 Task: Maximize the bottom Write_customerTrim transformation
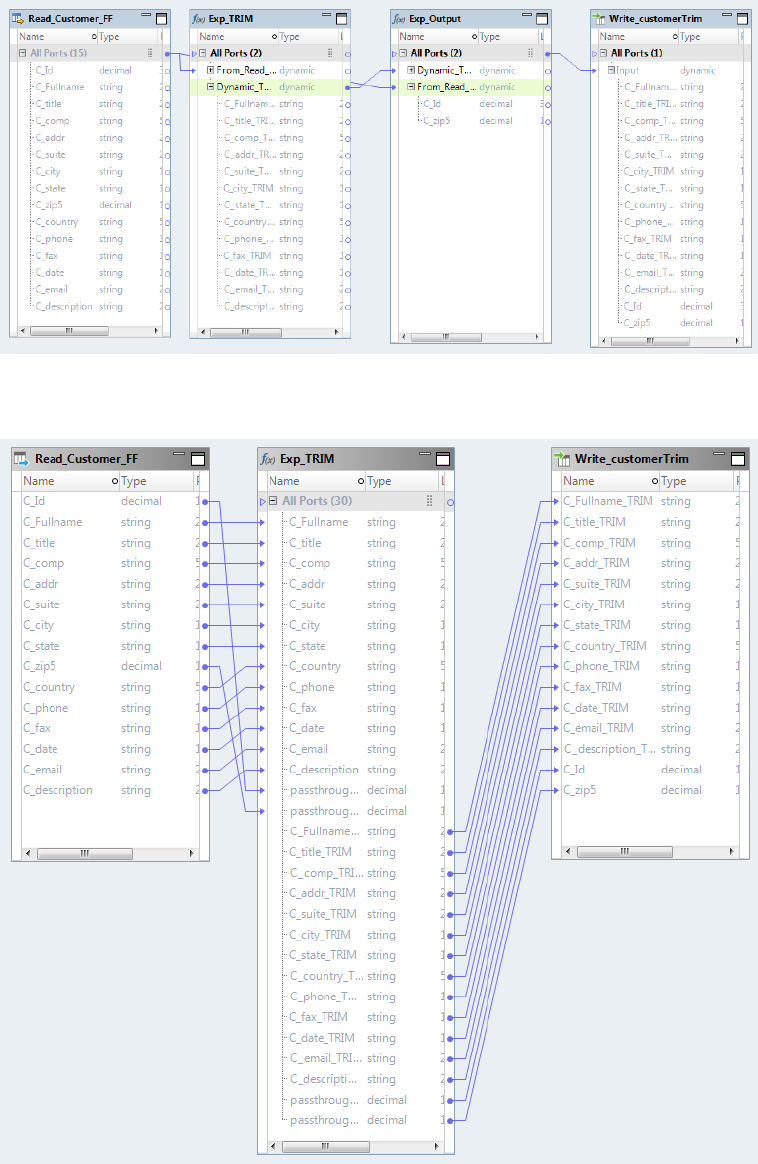738,459
